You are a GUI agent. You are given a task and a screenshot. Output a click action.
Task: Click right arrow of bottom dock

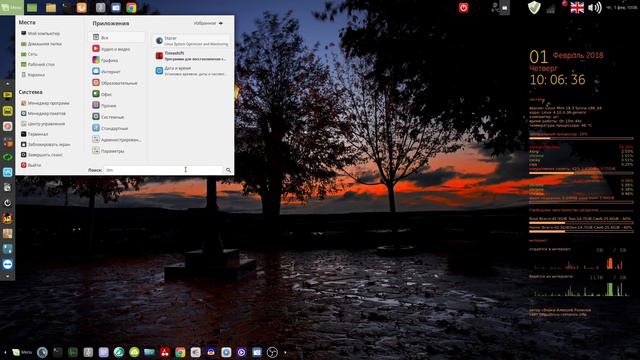click(x=285, y=352)
